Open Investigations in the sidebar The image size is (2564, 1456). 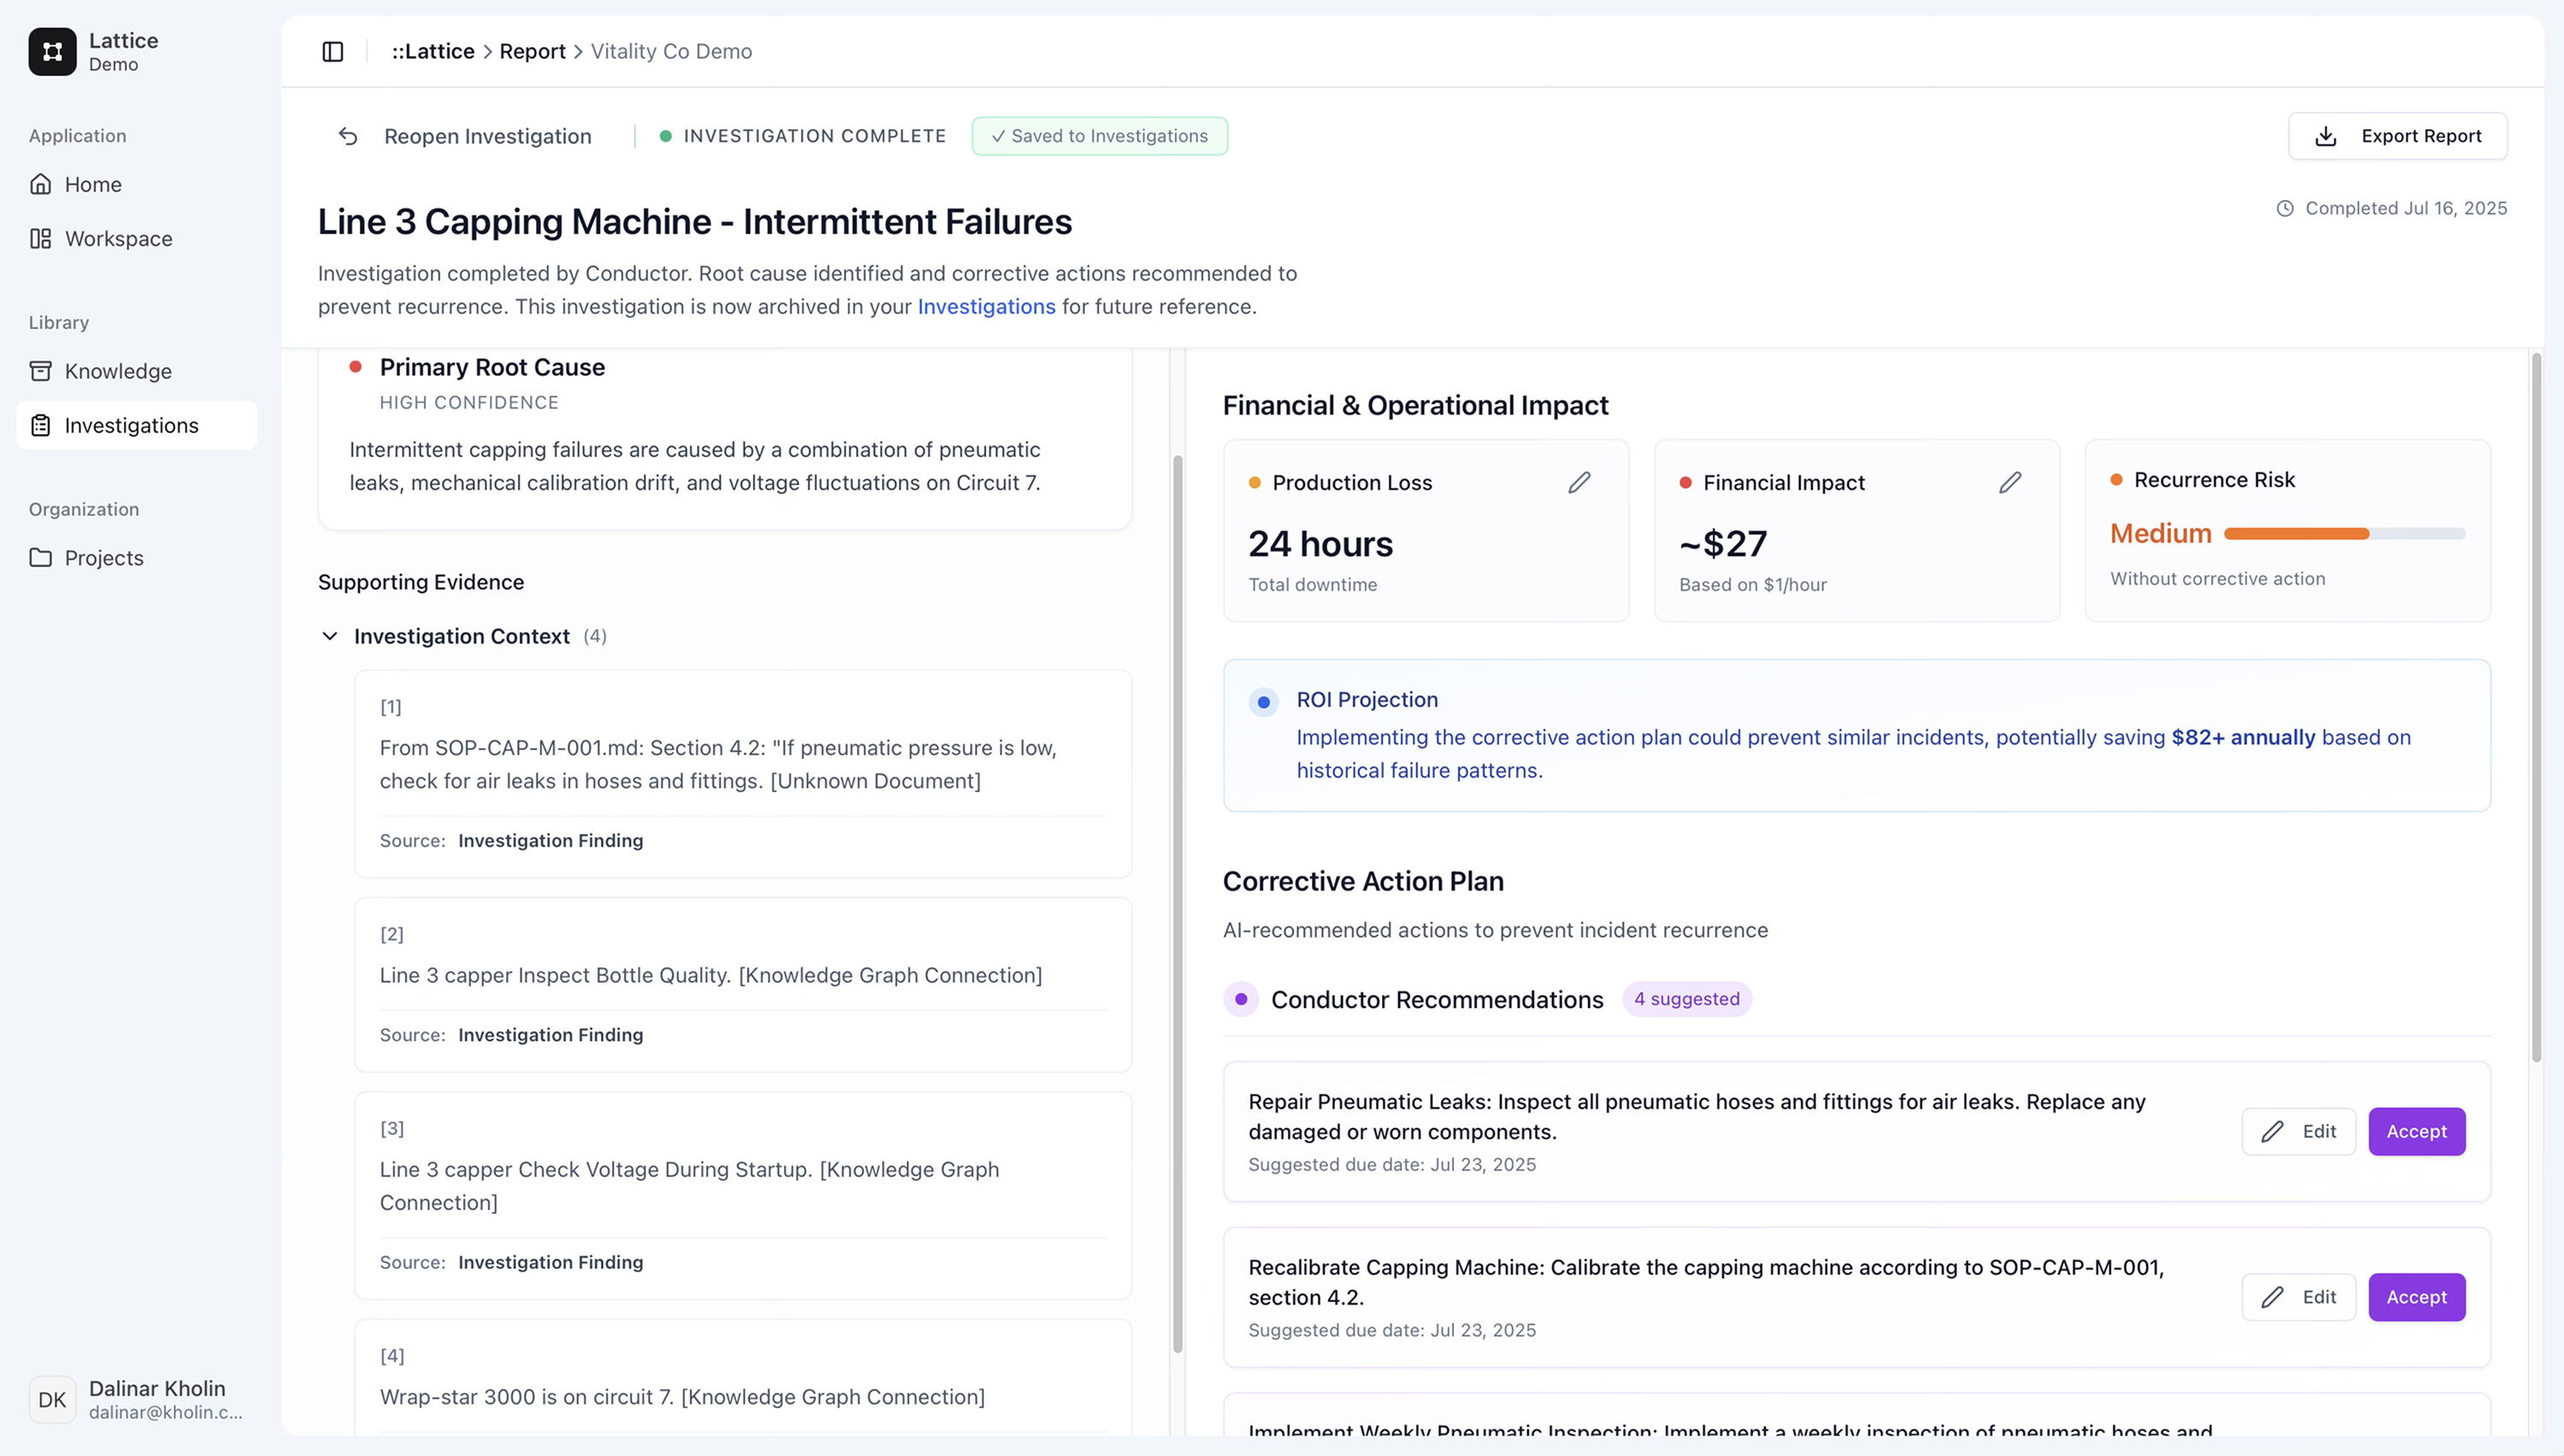(137, 425)
